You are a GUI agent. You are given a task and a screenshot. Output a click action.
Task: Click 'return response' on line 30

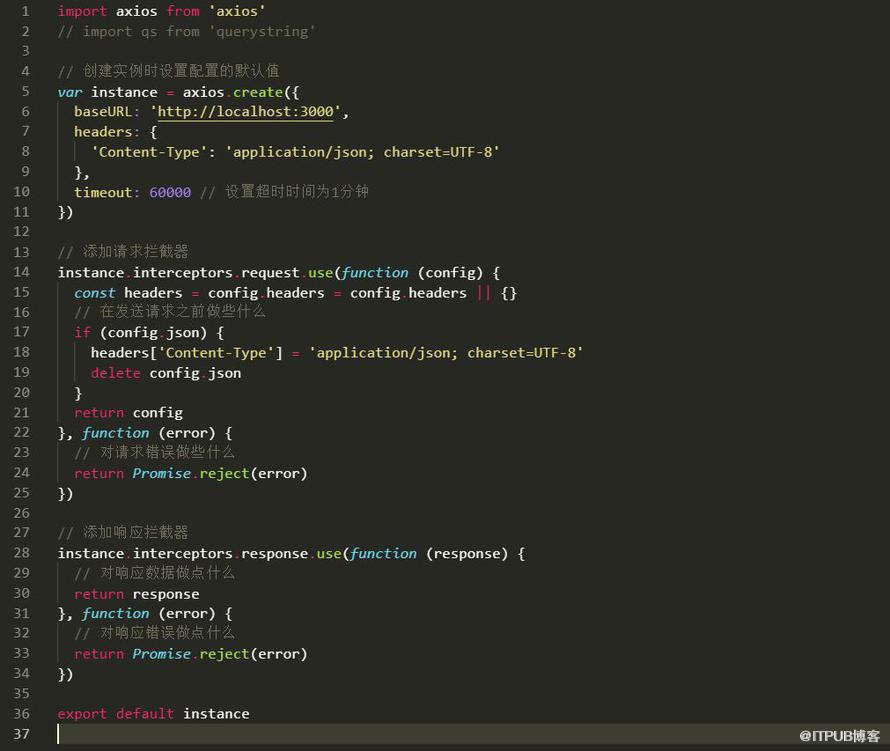tap(137, 594)
